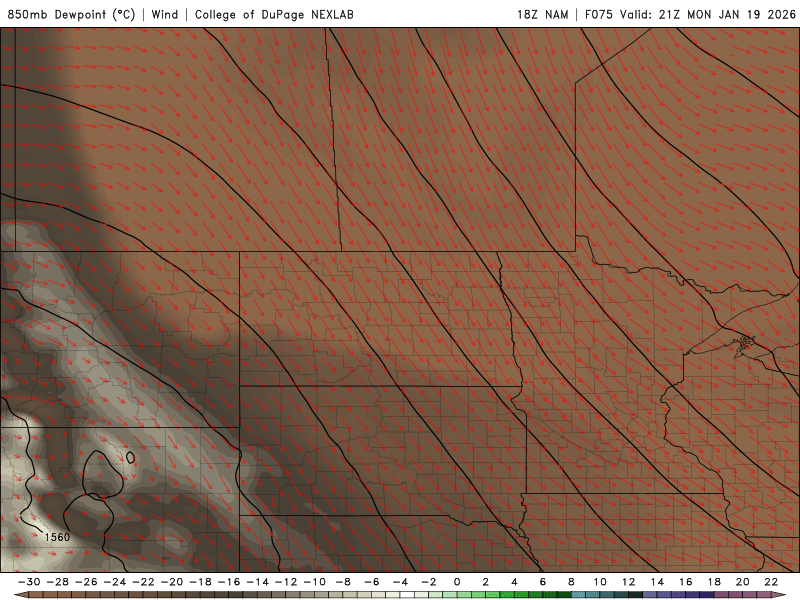Click the 4 value on the color scale
The image size is (800, 600).
[514, 582]
